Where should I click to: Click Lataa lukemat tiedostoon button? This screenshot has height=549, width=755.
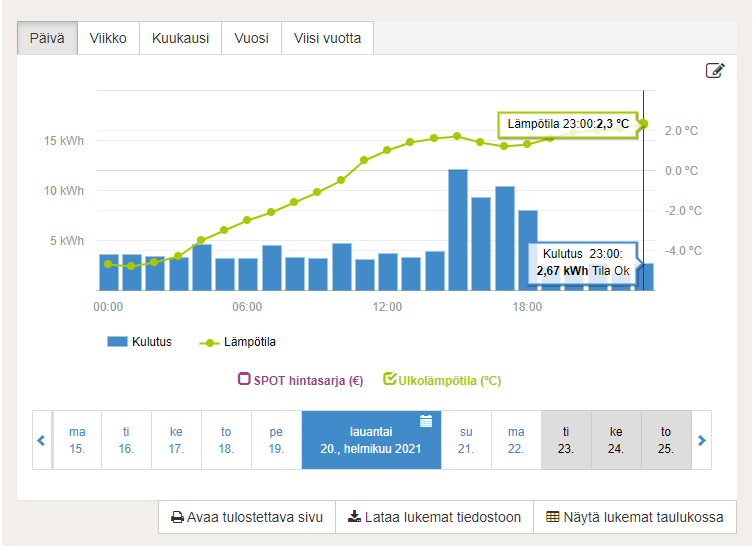tap(434, 518)
